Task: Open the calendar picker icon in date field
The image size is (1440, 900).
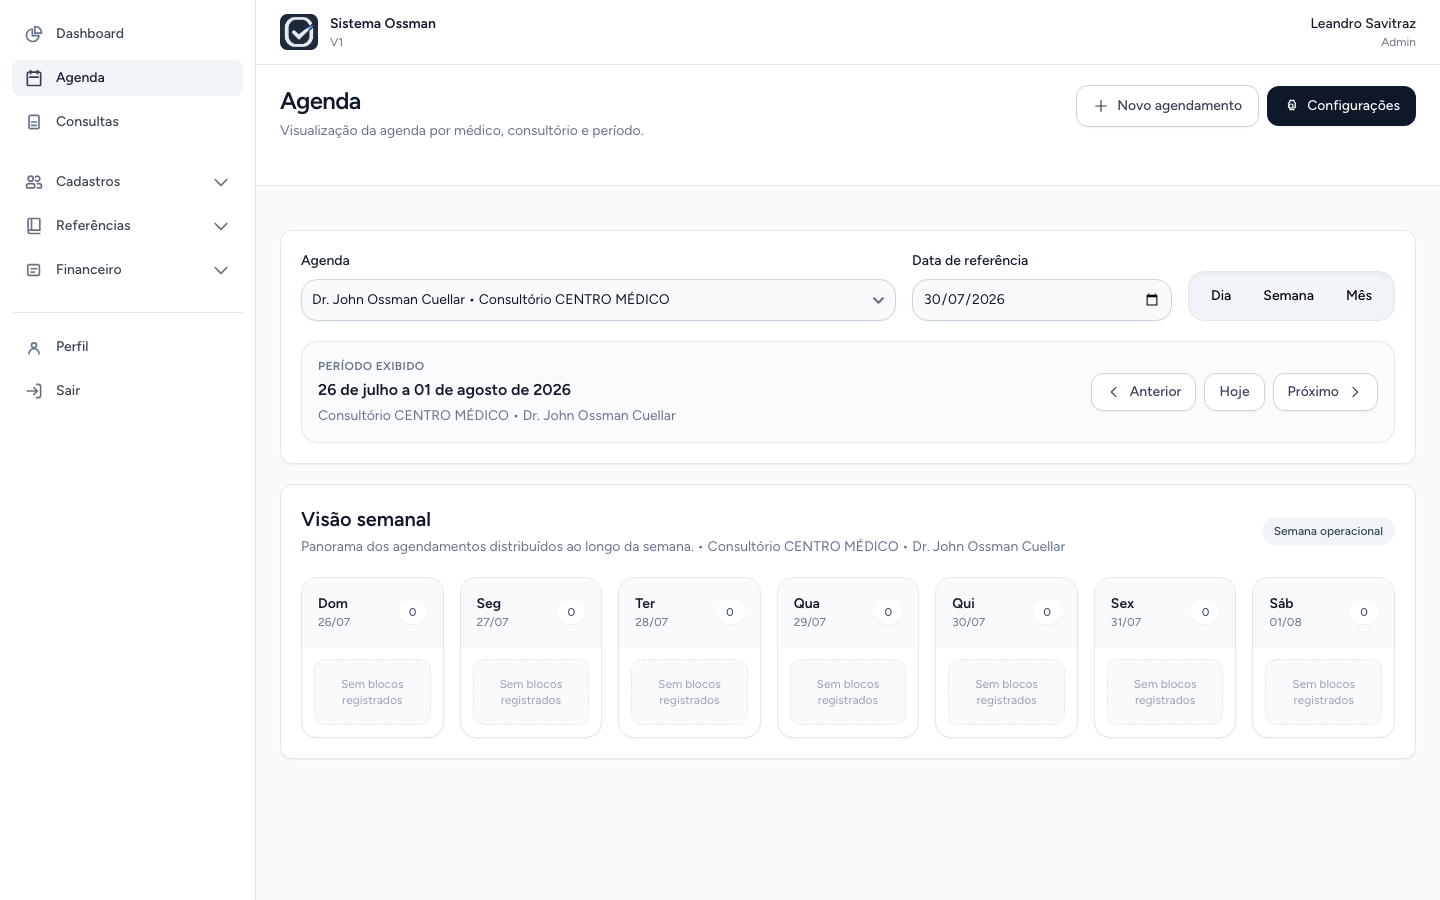Action: pyautogui.click(x=1151, y=300)
